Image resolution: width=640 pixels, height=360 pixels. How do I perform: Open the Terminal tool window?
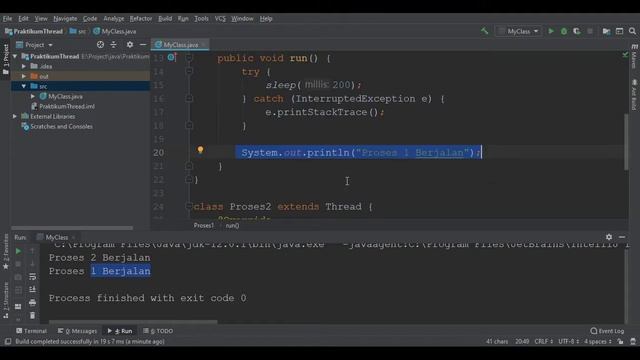coord(31,331)
